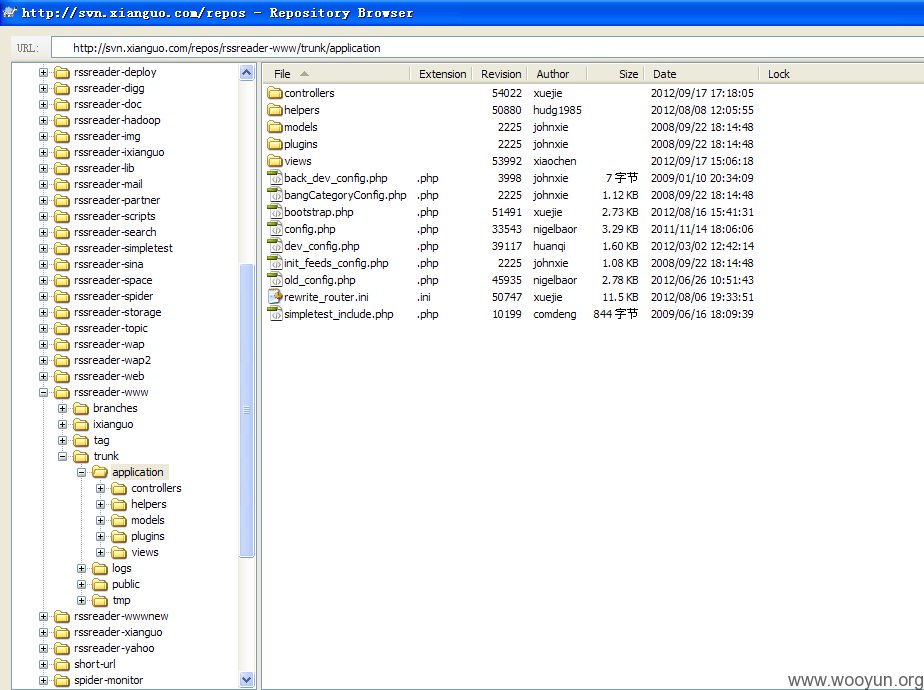Click the plugins folder icon in file list
The width and height of the screenshot is (924, 690).
click(275, 144)
